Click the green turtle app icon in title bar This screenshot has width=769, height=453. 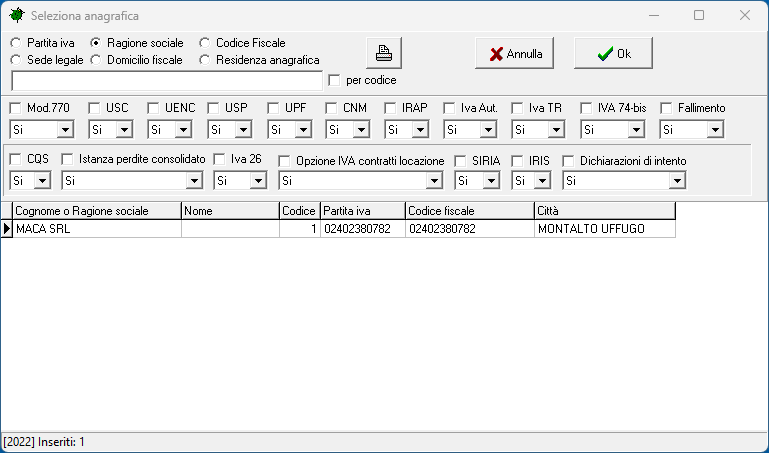point(16,16)
